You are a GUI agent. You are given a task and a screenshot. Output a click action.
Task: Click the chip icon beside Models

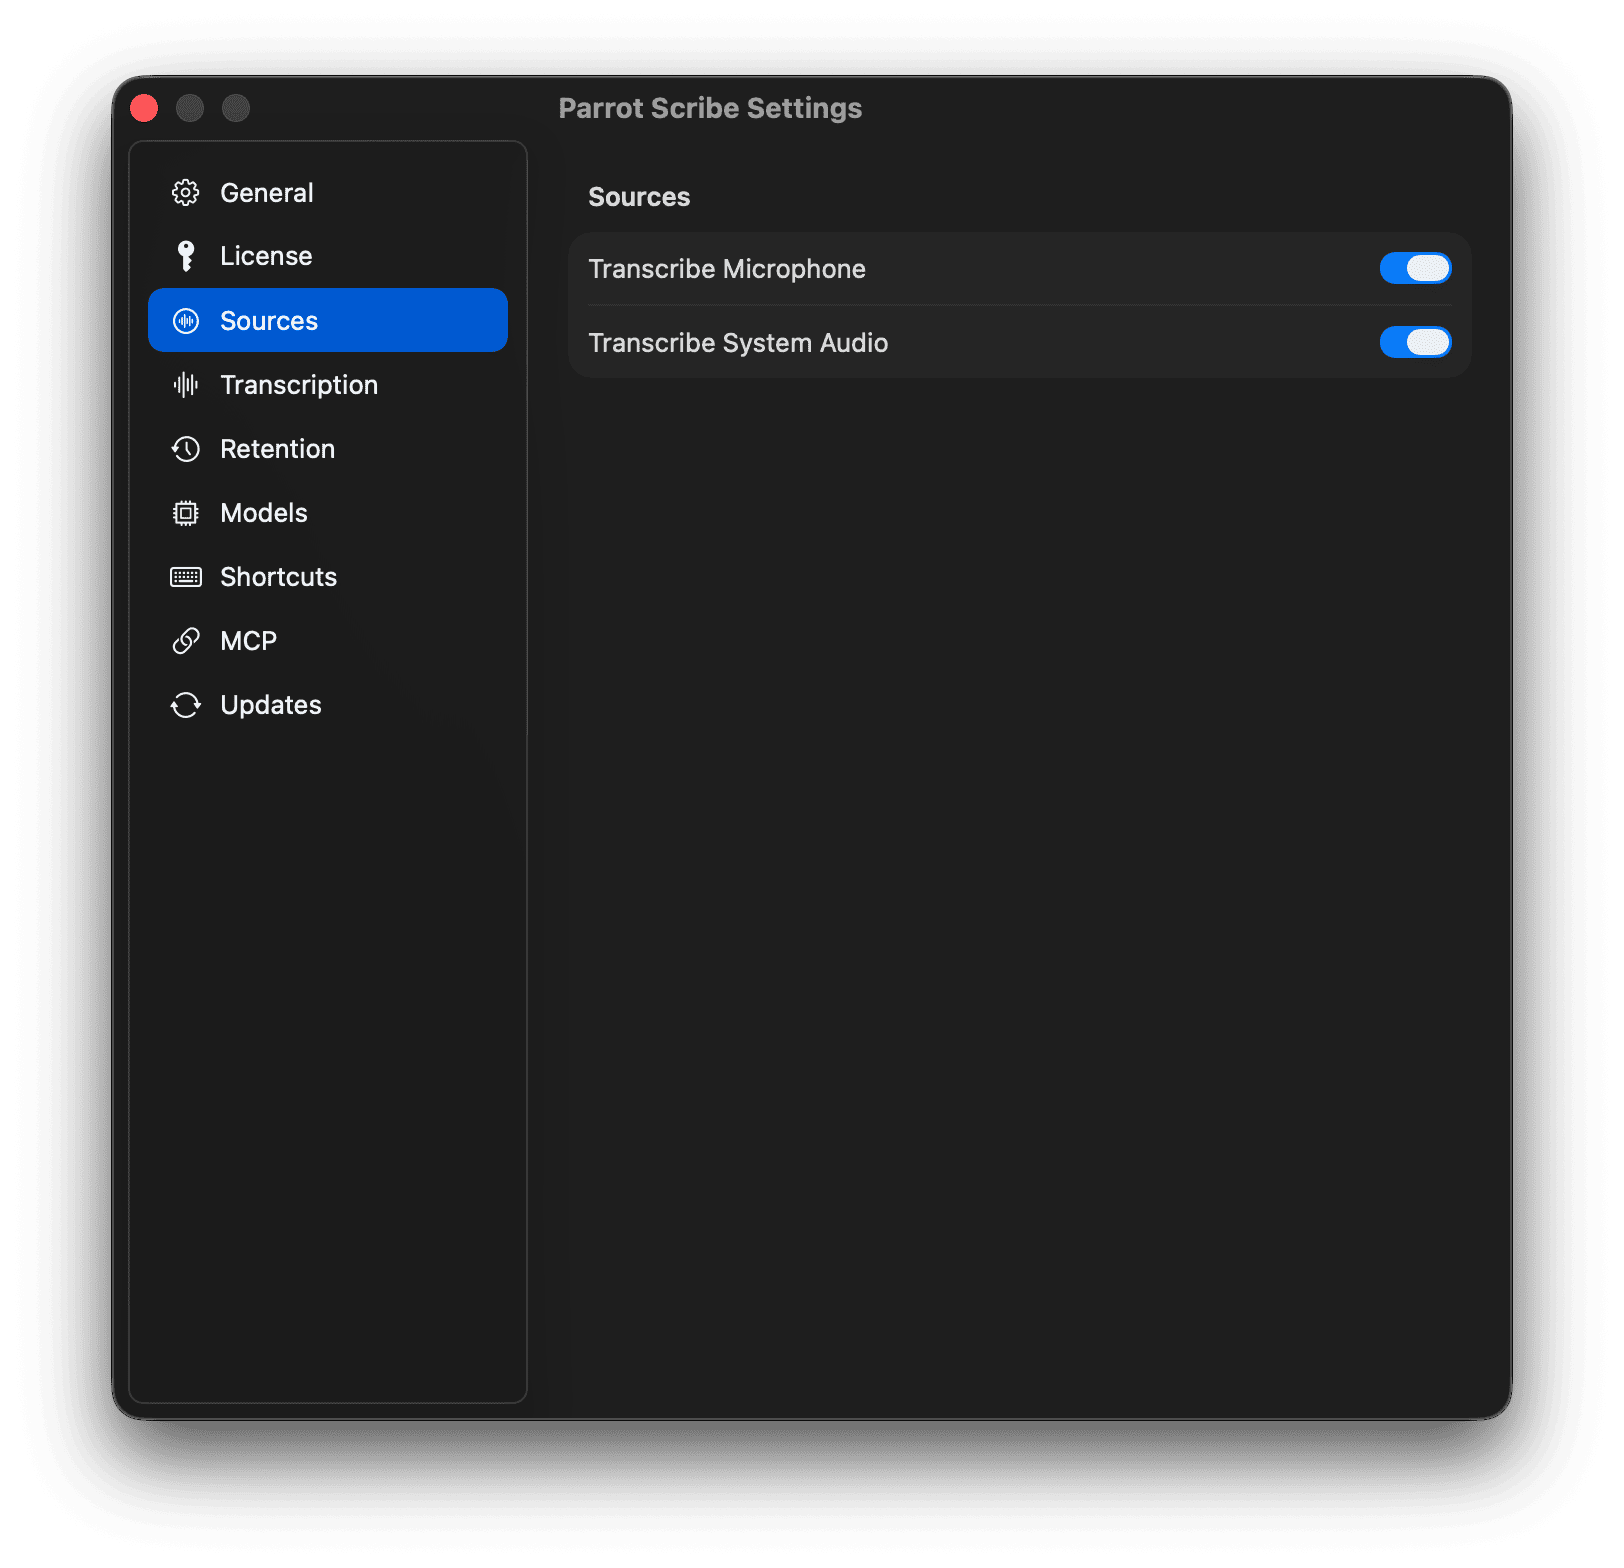[186, 512]
